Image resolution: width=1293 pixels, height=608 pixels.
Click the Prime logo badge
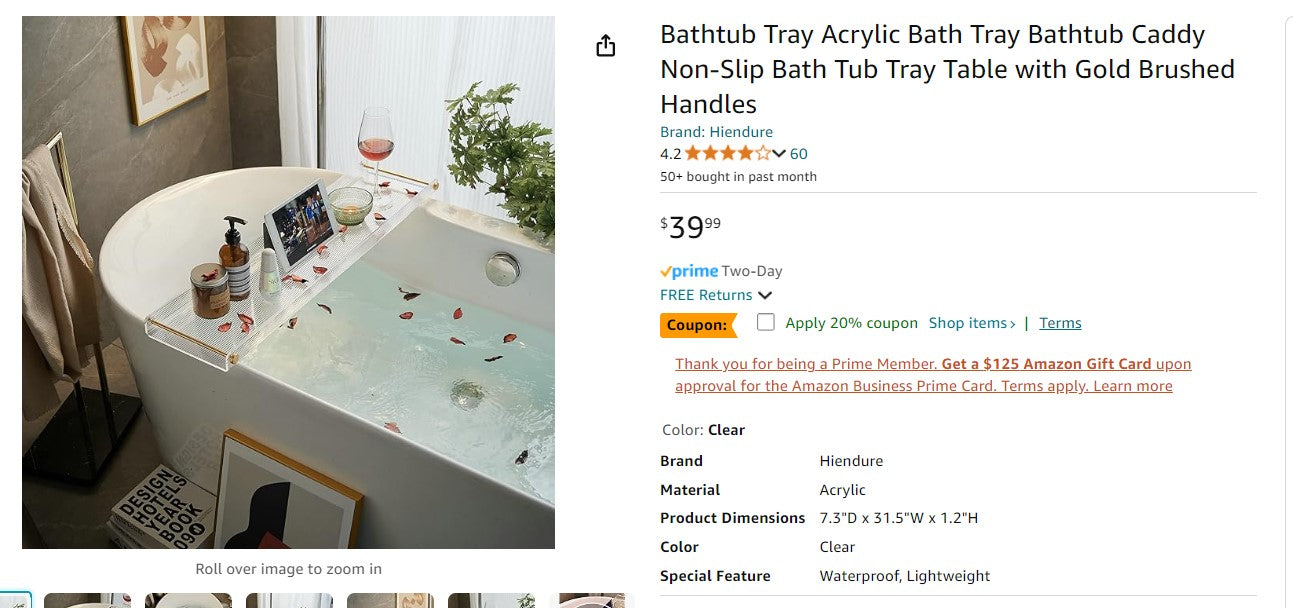click(688, 270)
